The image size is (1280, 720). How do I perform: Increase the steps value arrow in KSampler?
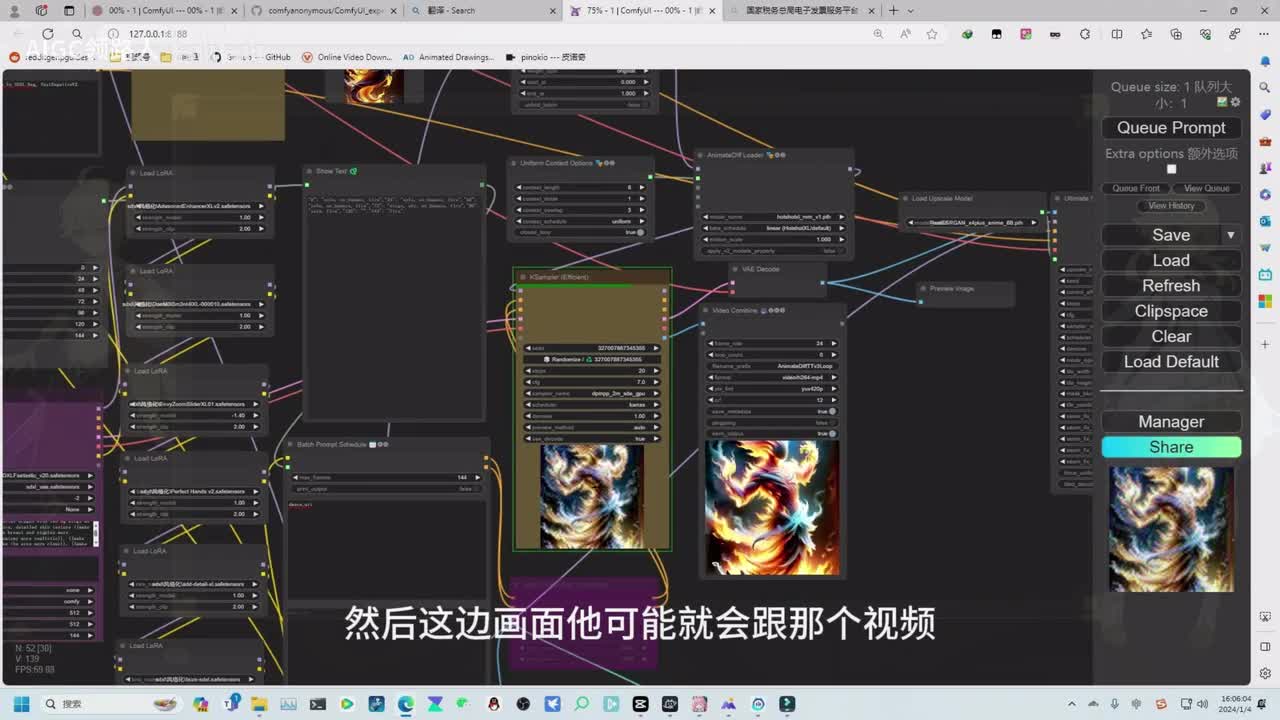click(x=656, y=371)
